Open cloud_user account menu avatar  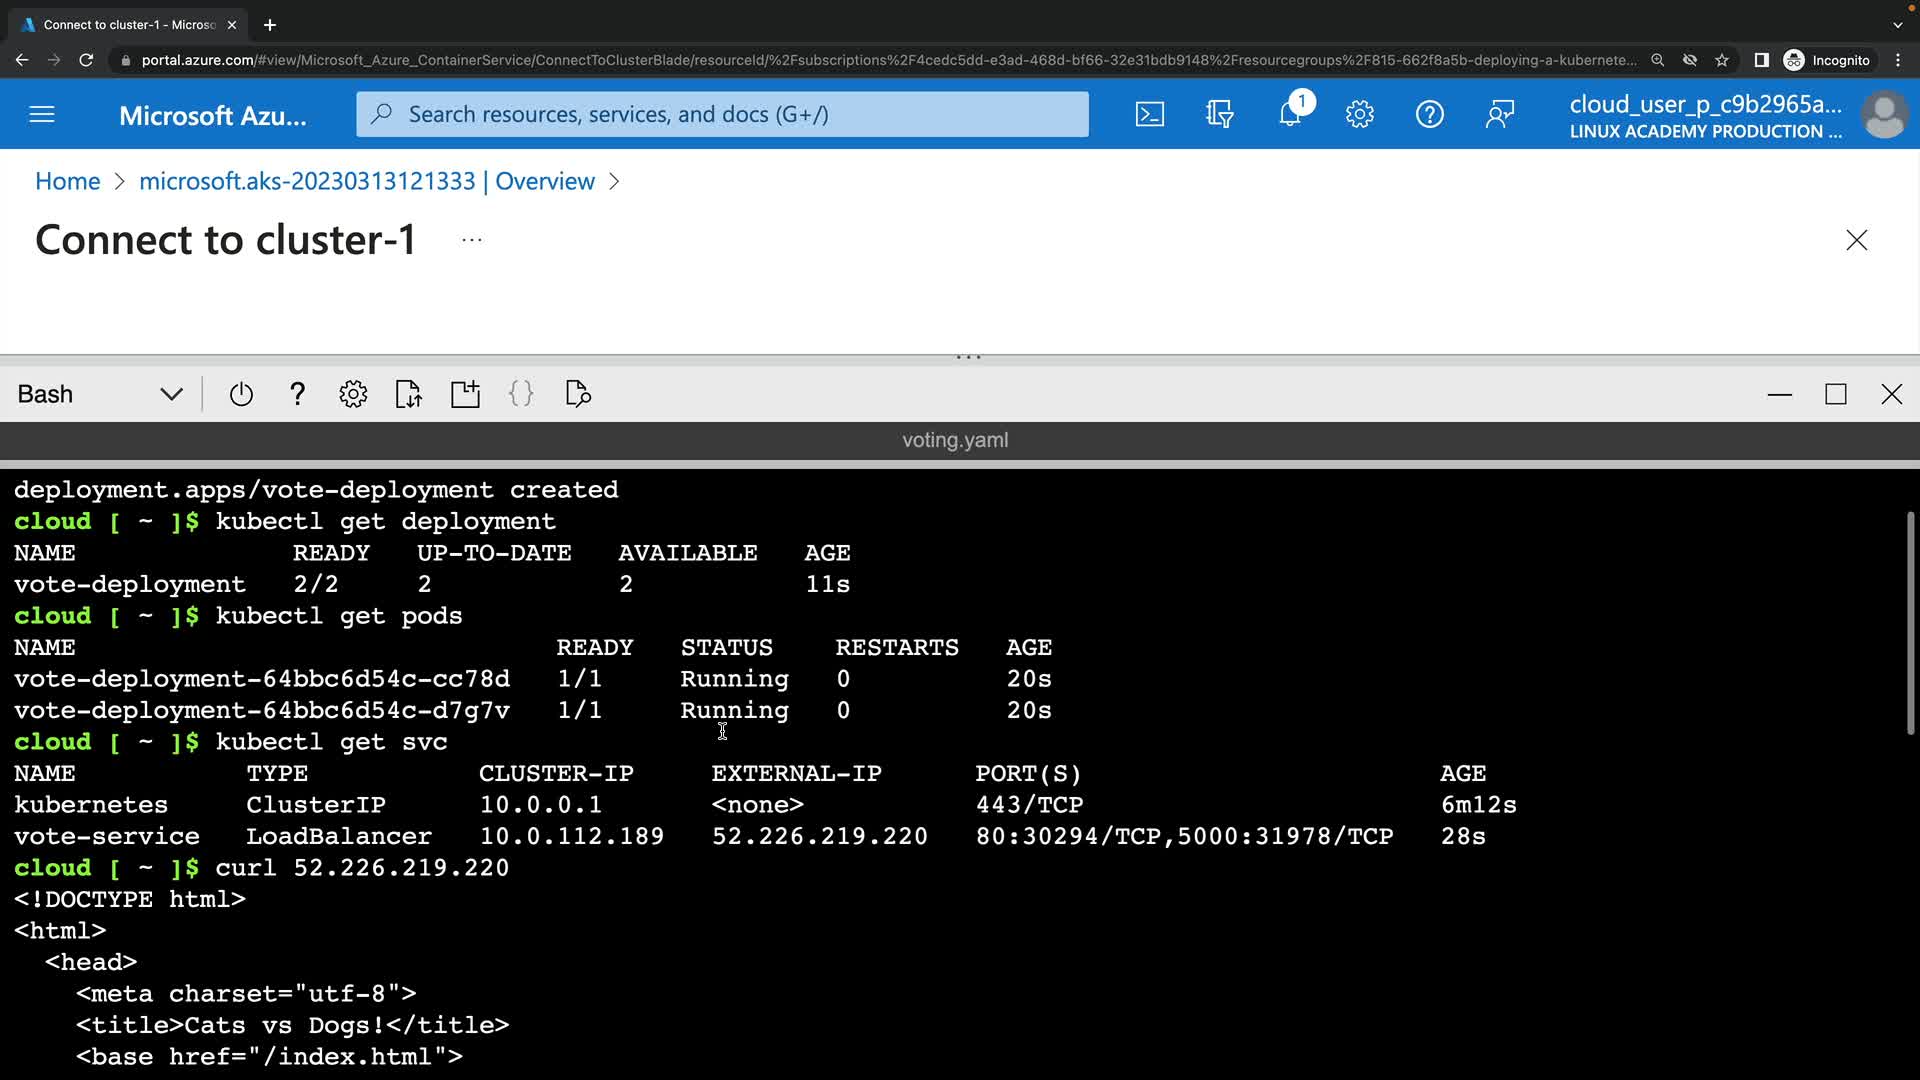(x=1884, y=115)
